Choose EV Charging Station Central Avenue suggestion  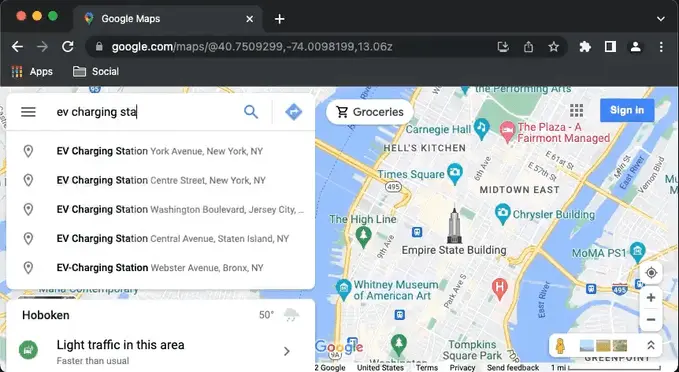coord(160,238)
